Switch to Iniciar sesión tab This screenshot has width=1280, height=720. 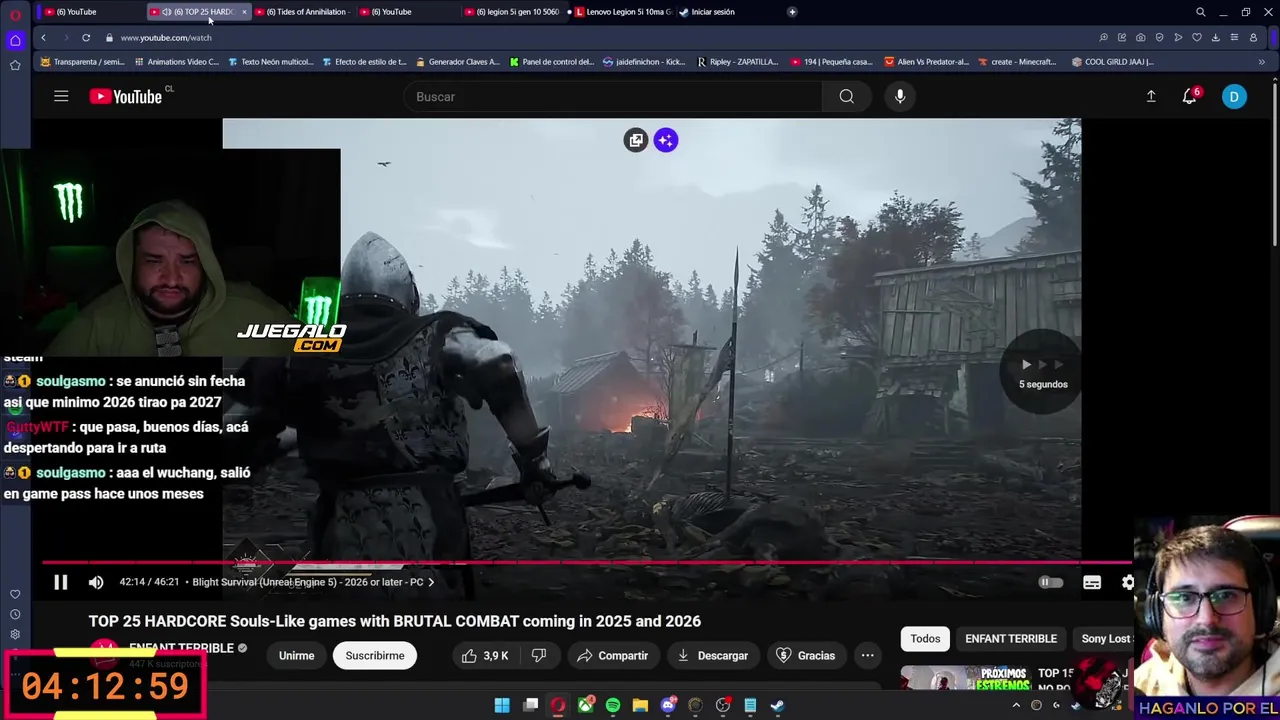(x=710, y=12)
